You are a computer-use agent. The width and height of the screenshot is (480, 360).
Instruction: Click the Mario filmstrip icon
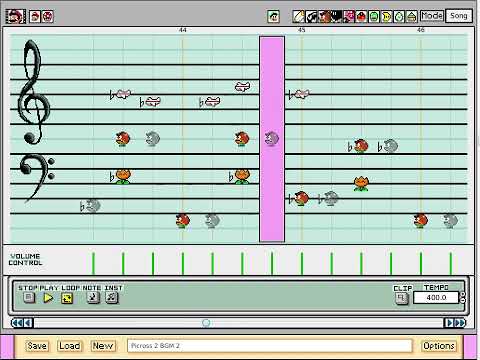(15, 16)
